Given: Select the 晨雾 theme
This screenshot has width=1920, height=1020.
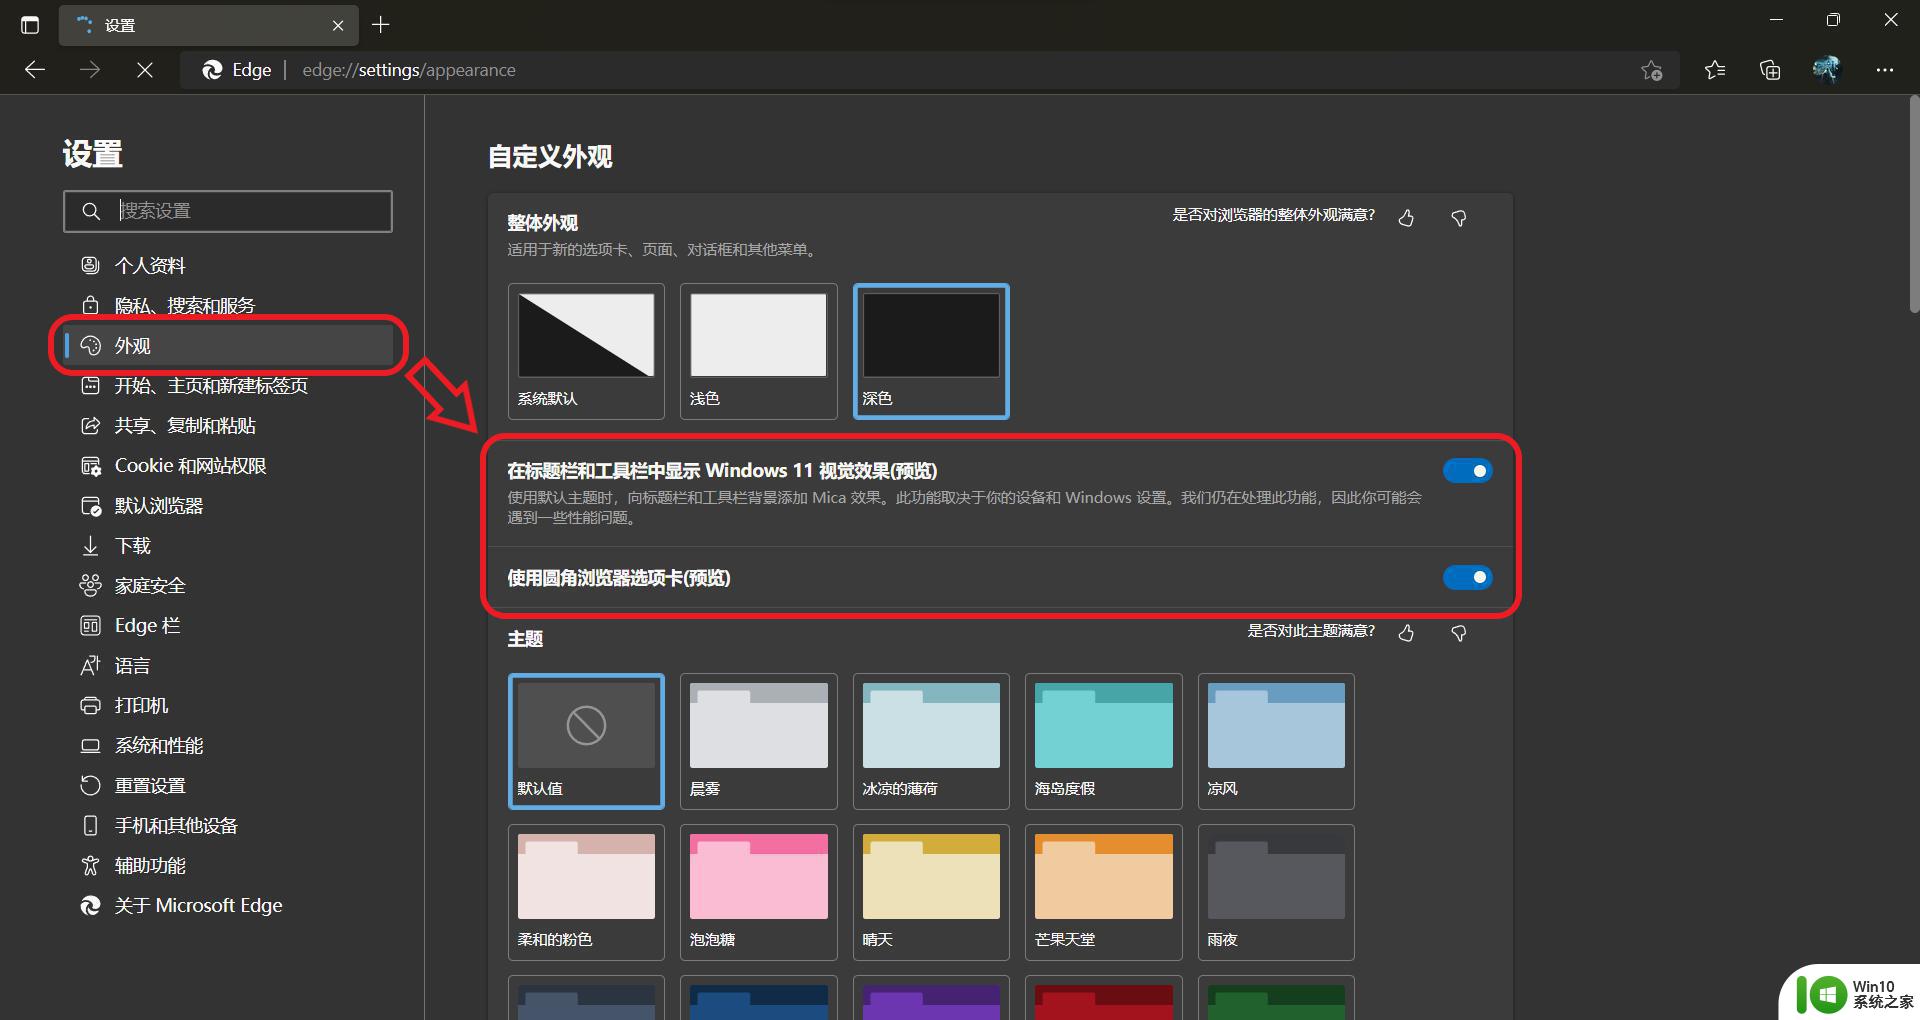Looking at the screenshot, I should click(758, 741).
